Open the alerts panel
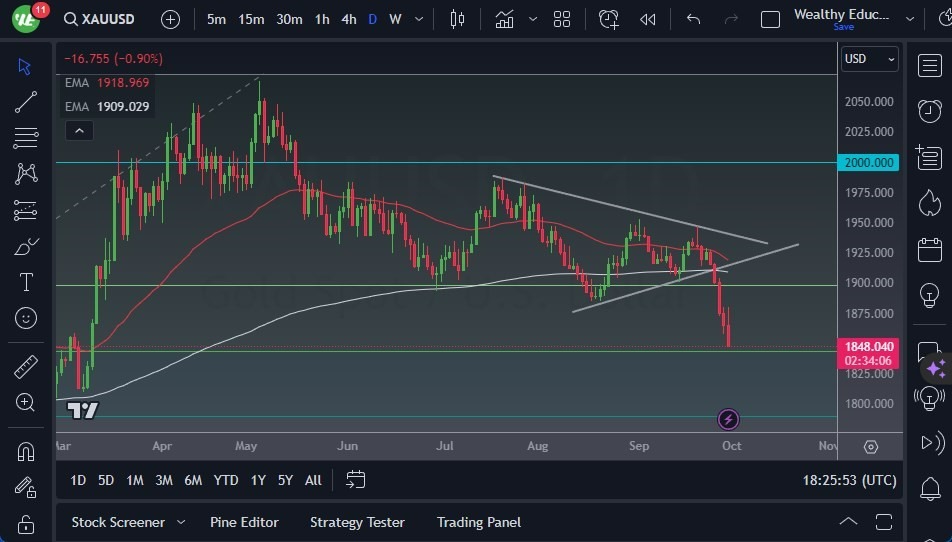 click(930, 111)
